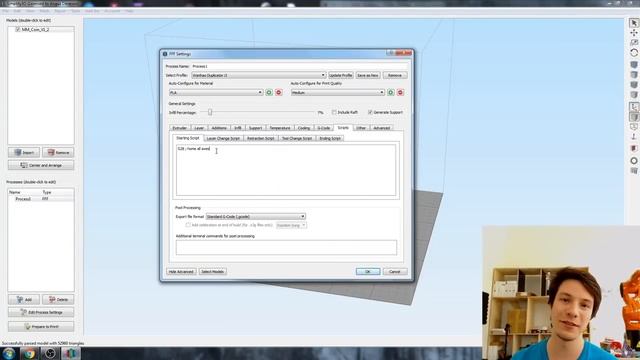Image resolution: width=640 pixels, height=360 pixels.
Task: Click the Prepare to Print button
Action: 41,327
